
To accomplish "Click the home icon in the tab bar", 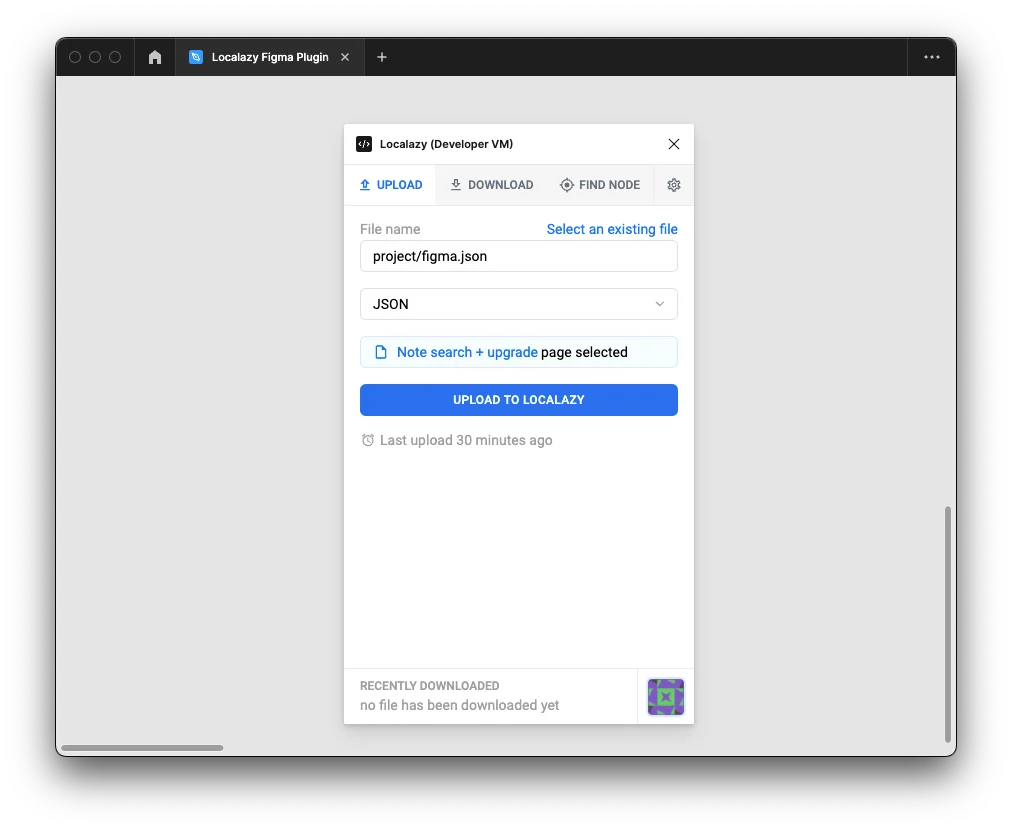I will pyautogui.click(x=154, y=57).
